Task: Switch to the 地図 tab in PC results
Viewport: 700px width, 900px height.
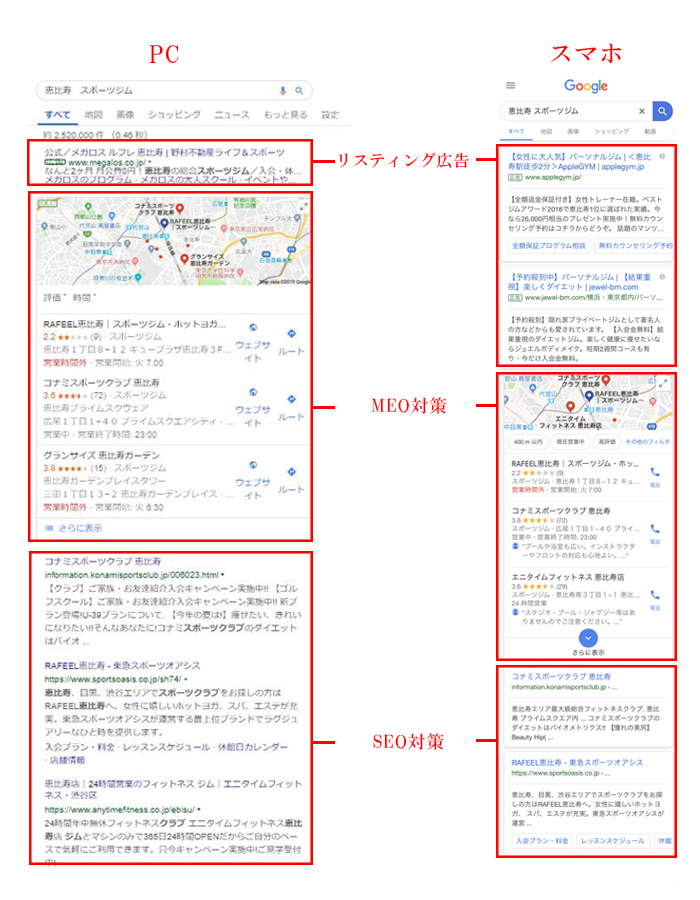Action: click(93, 115)
